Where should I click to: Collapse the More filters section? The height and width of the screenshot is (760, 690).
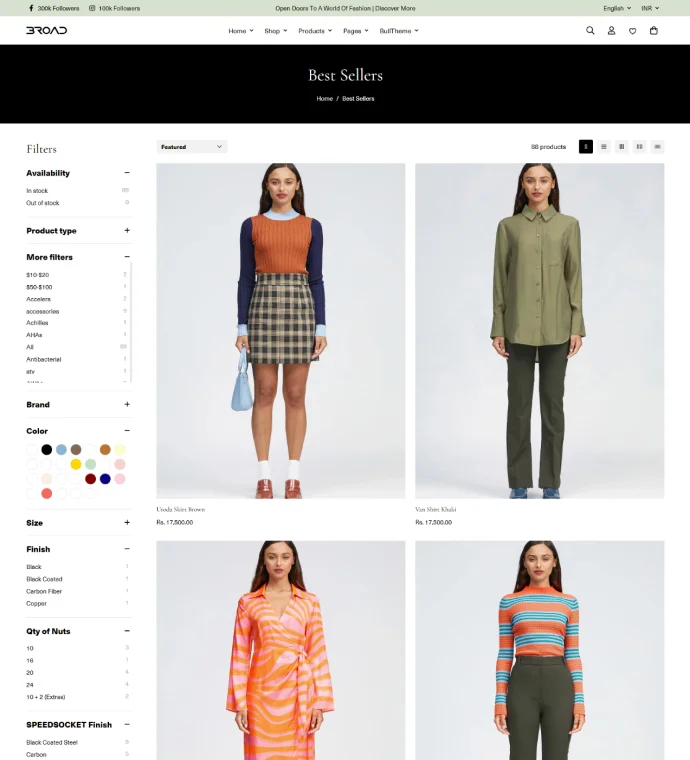click(127, 256)
